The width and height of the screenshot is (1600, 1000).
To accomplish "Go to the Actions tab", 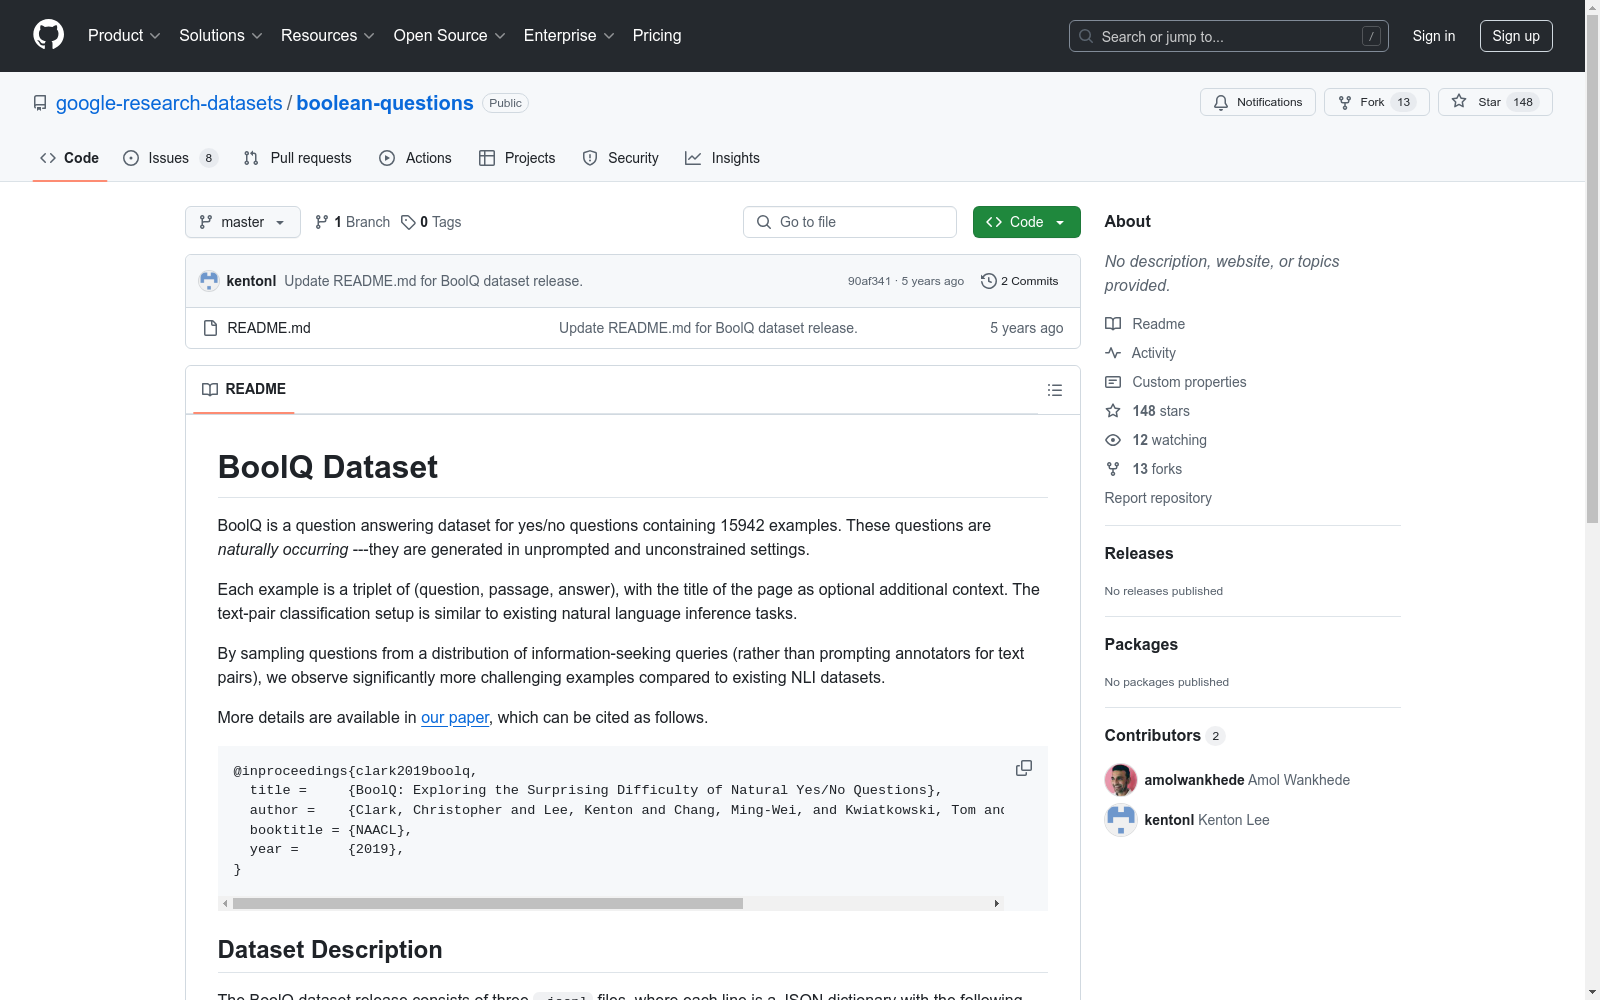I will pos(415,158).
